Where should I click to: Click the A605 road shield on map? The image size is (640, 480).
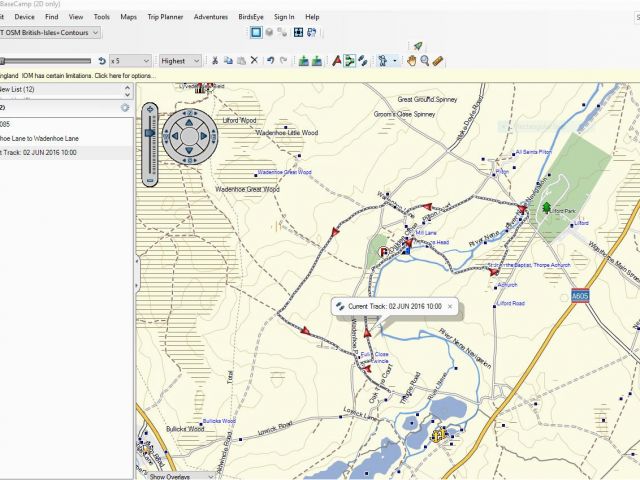tap(580, 296)
